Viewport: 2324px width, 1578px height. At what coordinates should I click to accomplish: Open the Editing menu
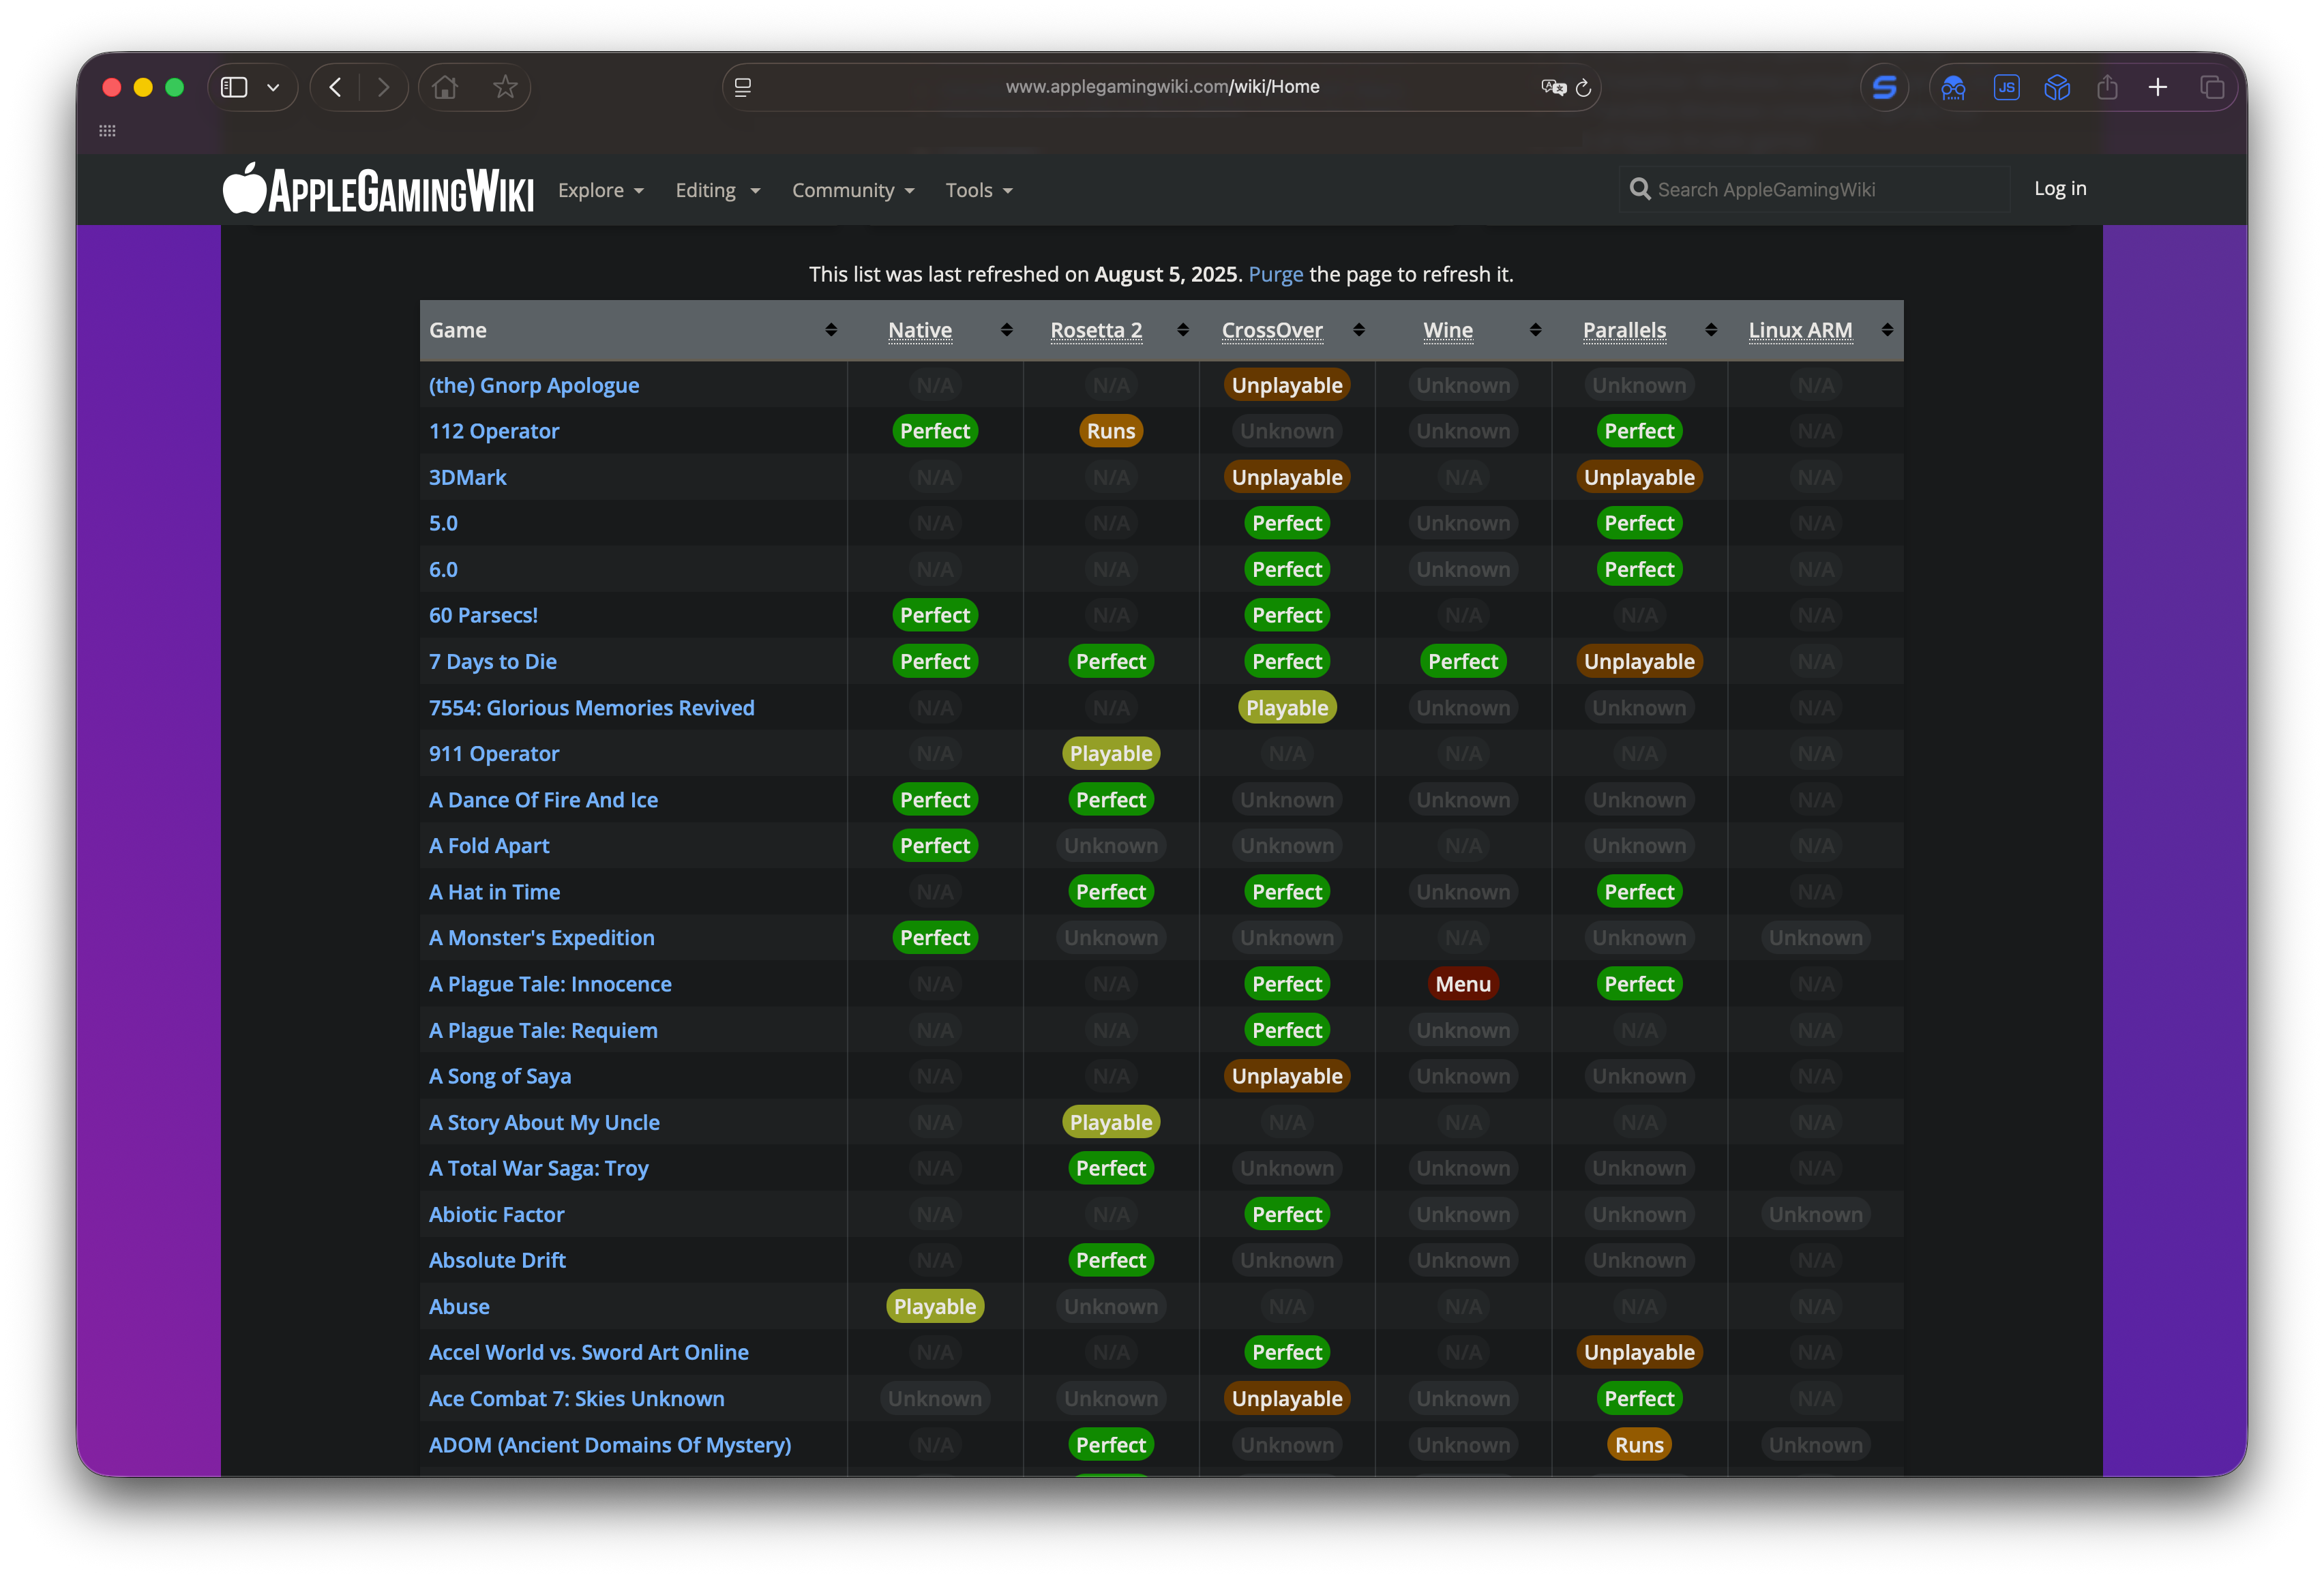coord(718,190)
